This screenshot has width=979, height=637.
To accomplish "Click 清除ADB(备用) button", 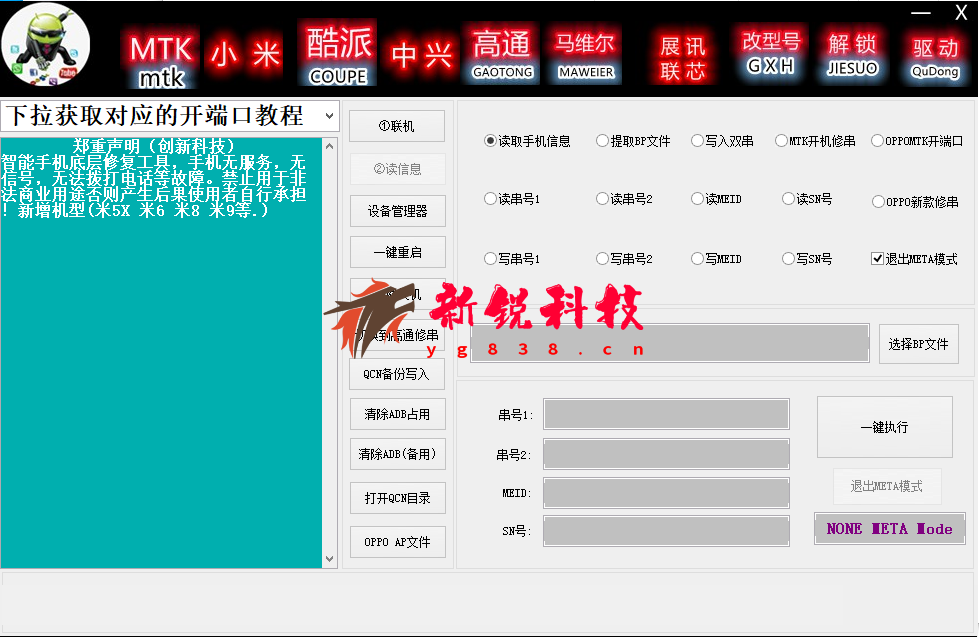I will [x=397, y=454].
